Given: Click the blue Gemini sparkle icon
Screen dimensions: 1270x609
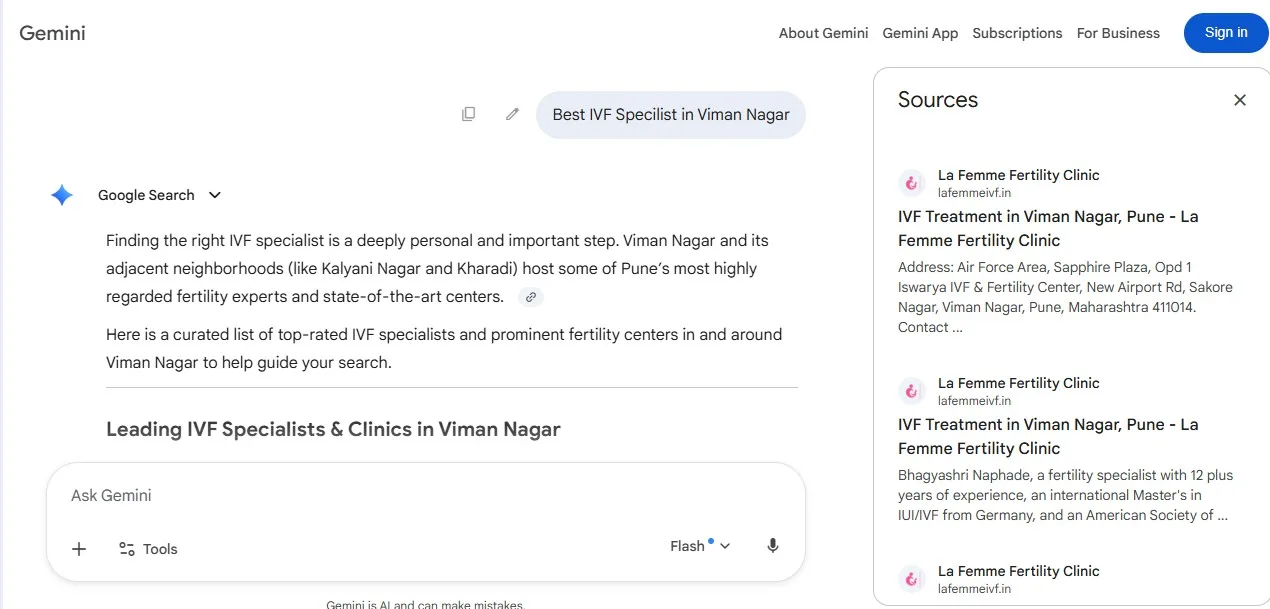Looking at the screenshot, I should pos(62,195).
